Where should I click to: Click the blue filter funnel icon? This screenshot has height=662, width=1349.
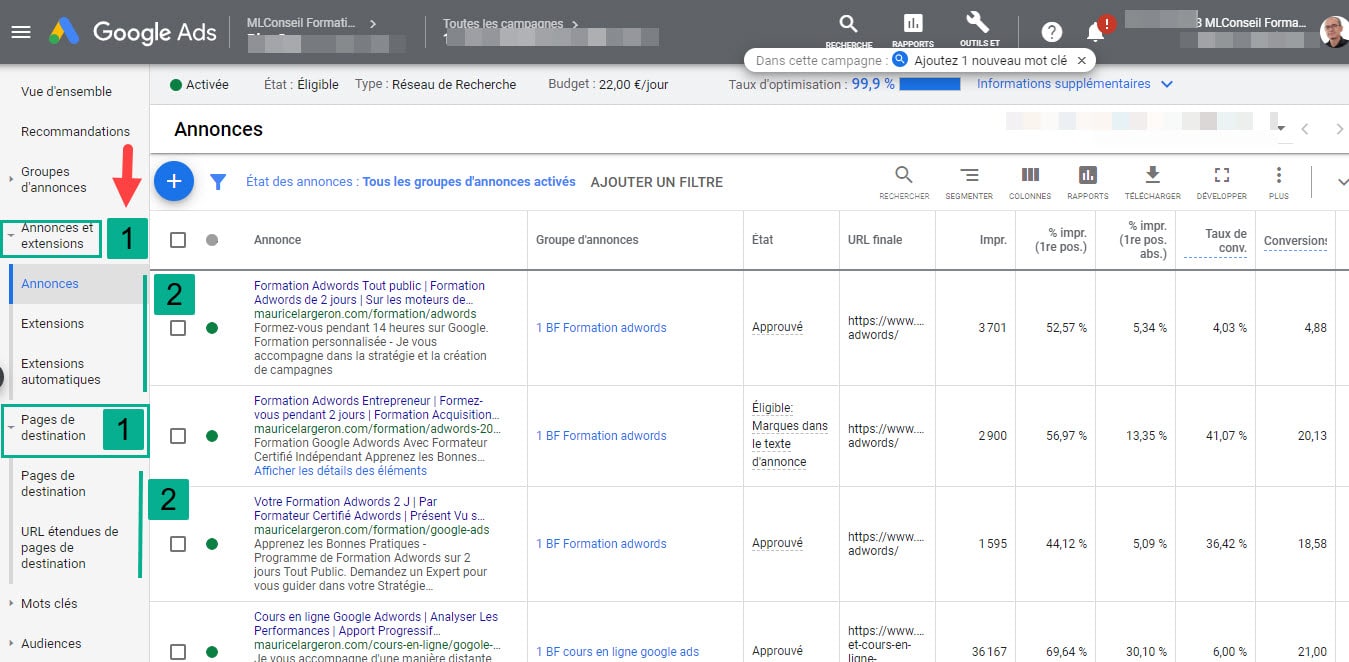(x=218, y=182)
